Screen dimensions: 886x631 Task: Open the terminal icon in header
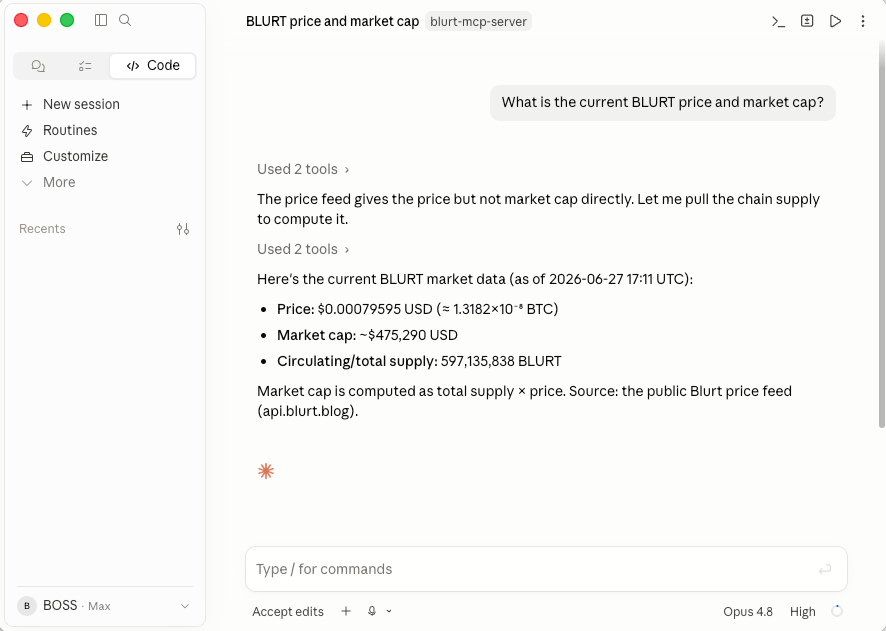(x=778, y=21)
